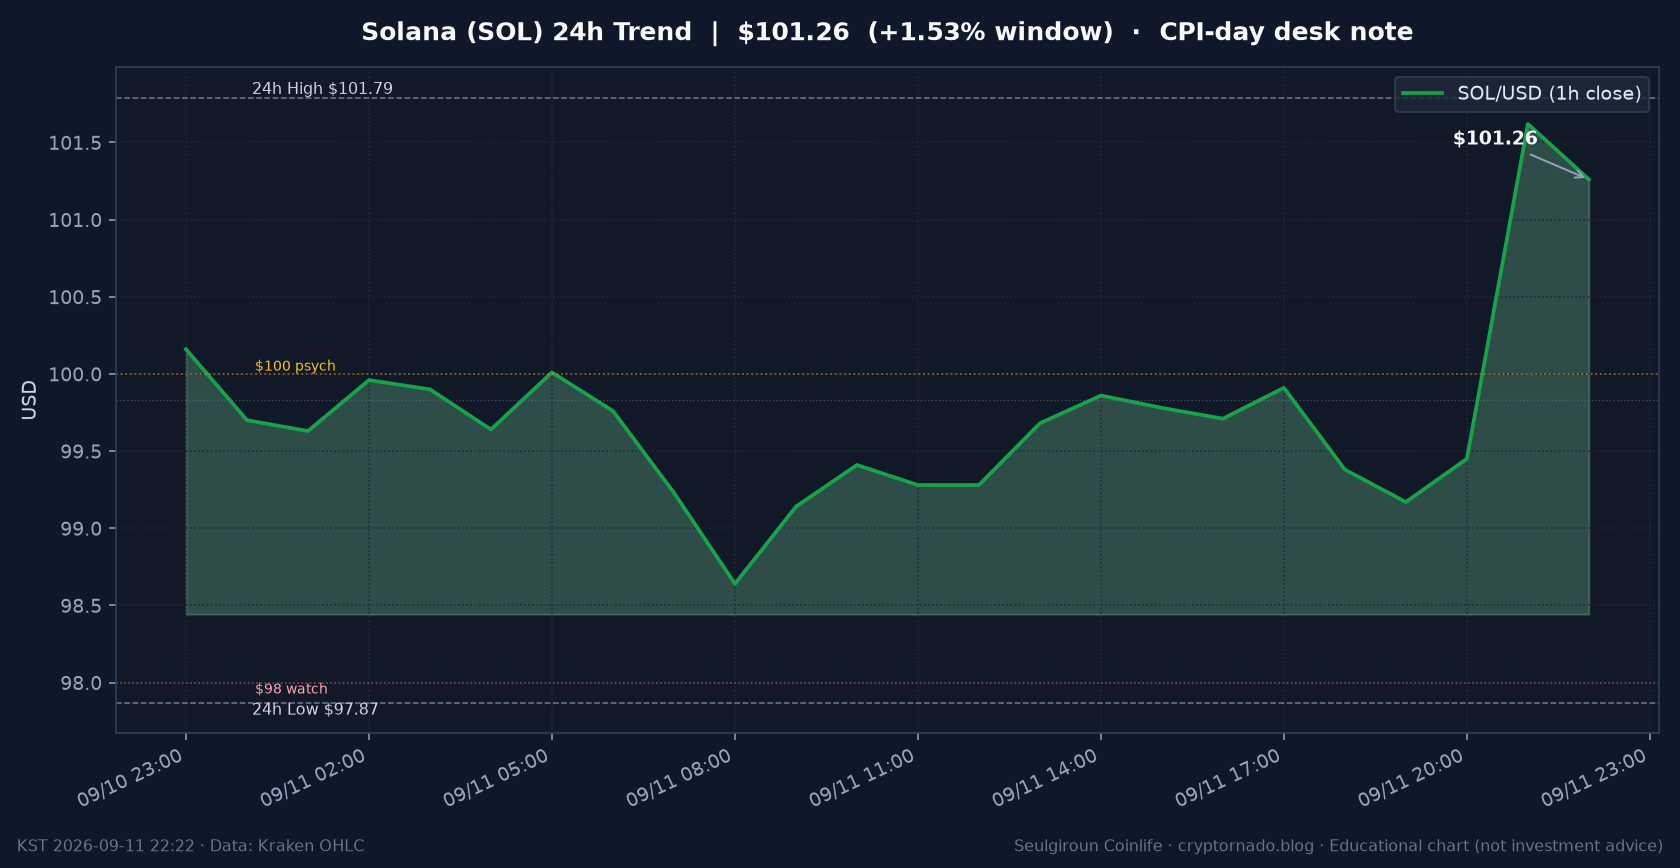Viewport: 1680px width, 868px height.
Task: Click the "09/11 11:00" x-axis label
Action: [863, 777]
